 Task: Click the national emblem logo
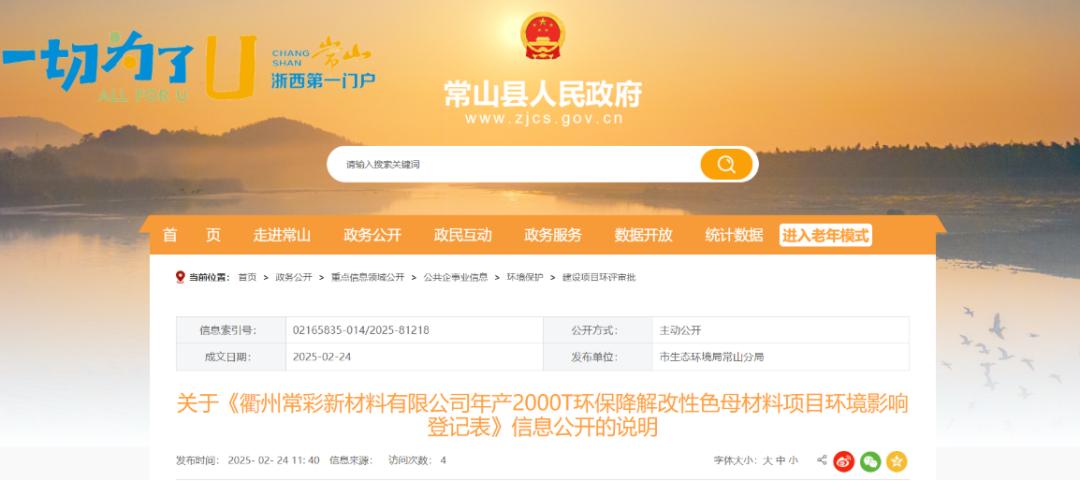(x=543, y=36)
